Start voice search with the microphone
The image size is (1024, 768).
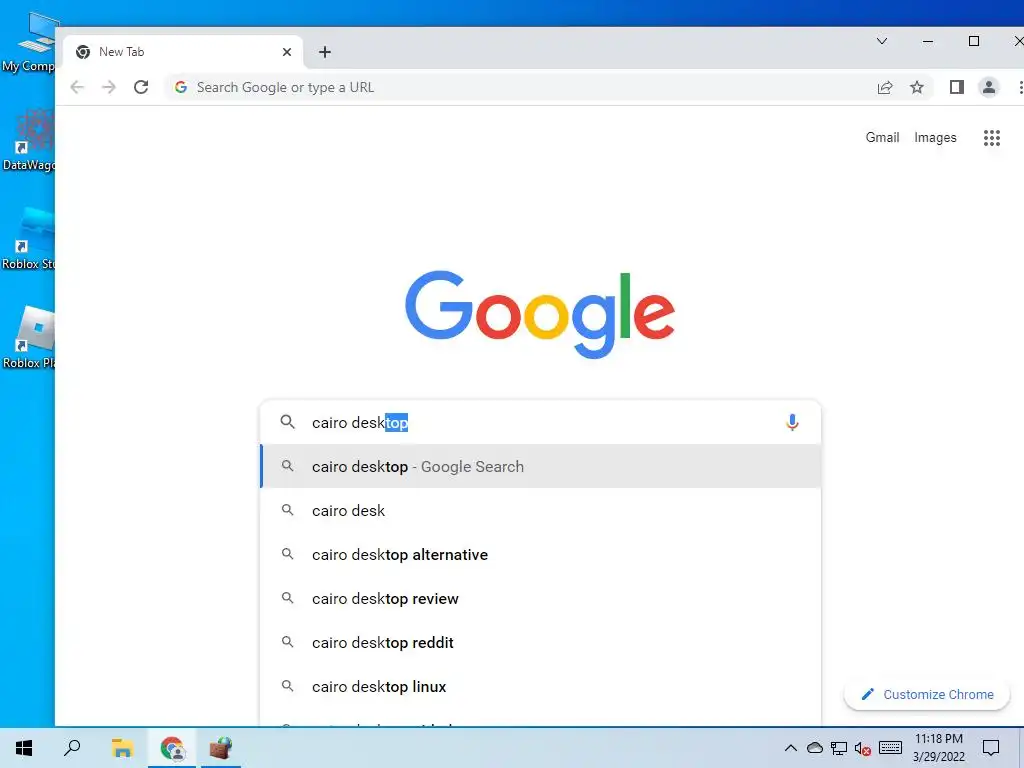pyautogui.click(x=792, y=423)
